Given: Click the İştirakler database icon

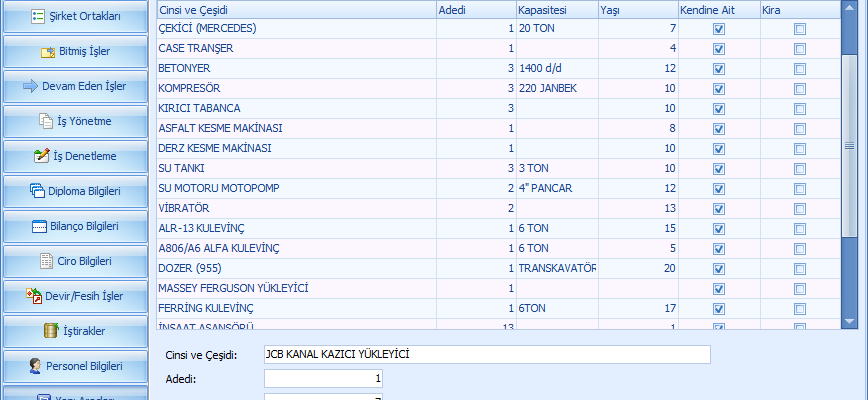Looking at the screenshot, I should click(50, 330).
